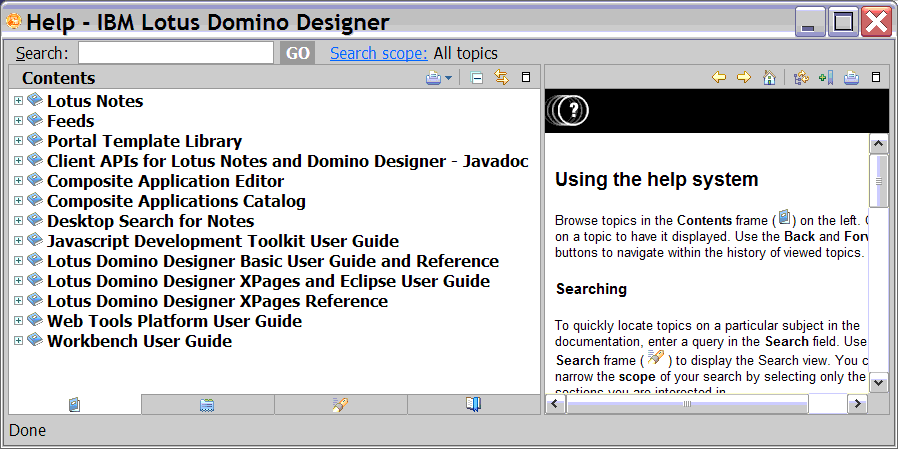This screenshot has height=451, width=905.
Task: Click the Search text input field
Action: [176, 53]
